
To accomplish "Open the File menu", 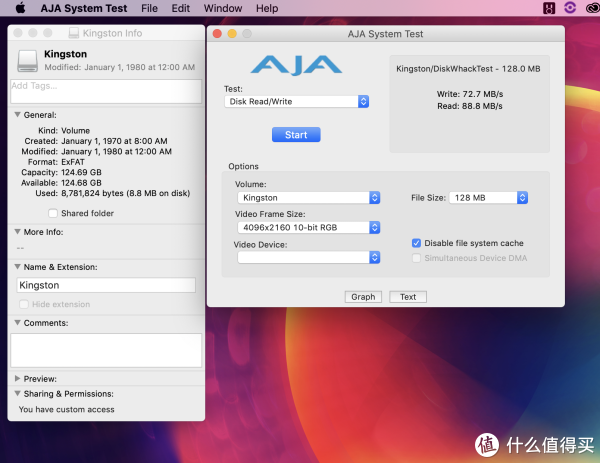I will 149,8.
